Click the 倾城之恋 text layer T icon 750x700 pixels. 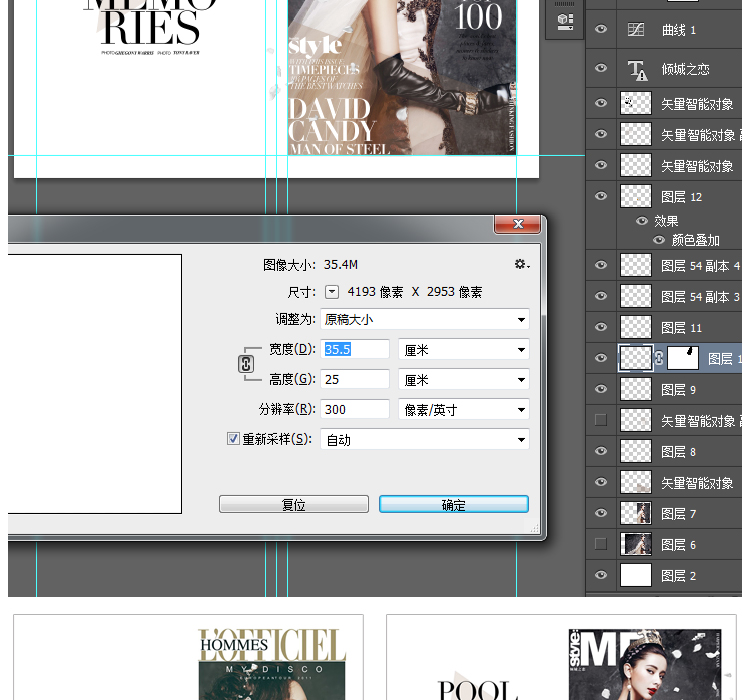[636, 69]
